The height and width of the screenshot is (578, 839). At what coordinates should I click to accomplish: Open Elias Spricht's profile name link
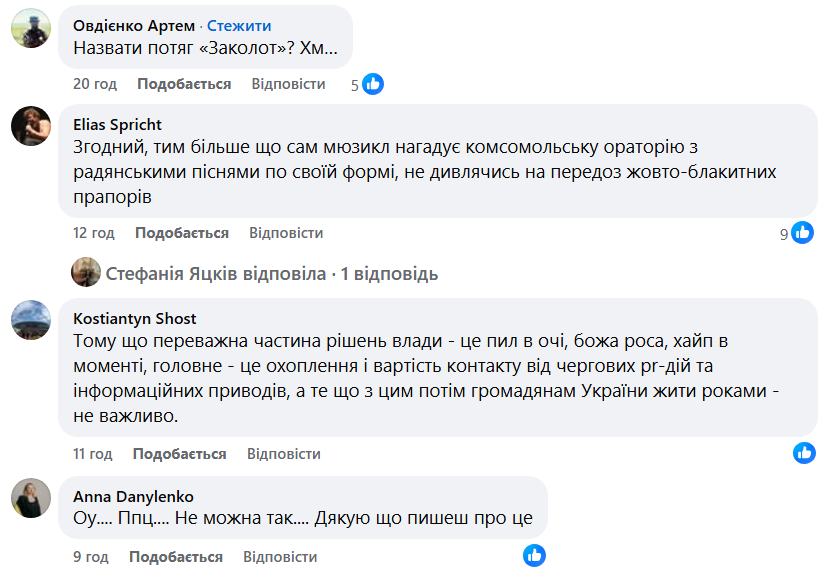(x=118, y=125)
